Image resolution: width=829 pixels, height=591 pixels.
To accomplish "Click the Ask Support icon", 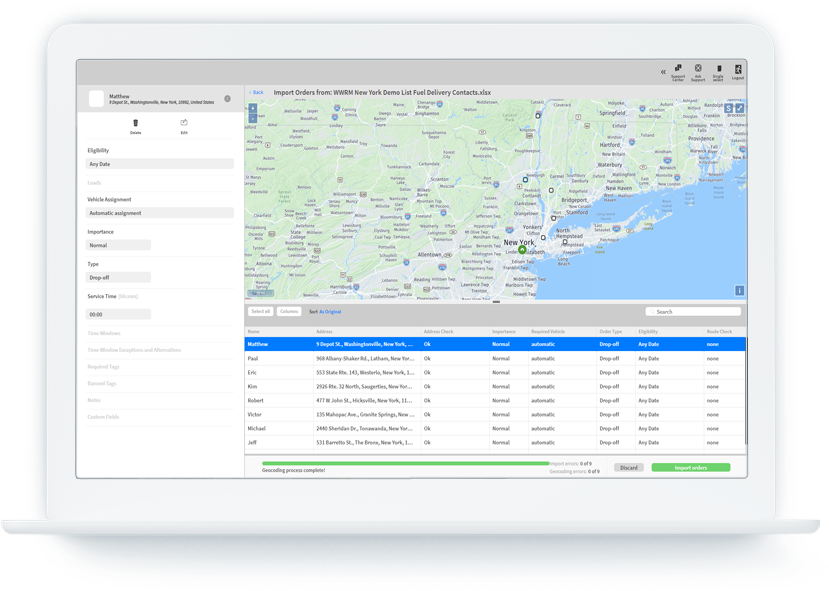I will click(x=698, y=70).
